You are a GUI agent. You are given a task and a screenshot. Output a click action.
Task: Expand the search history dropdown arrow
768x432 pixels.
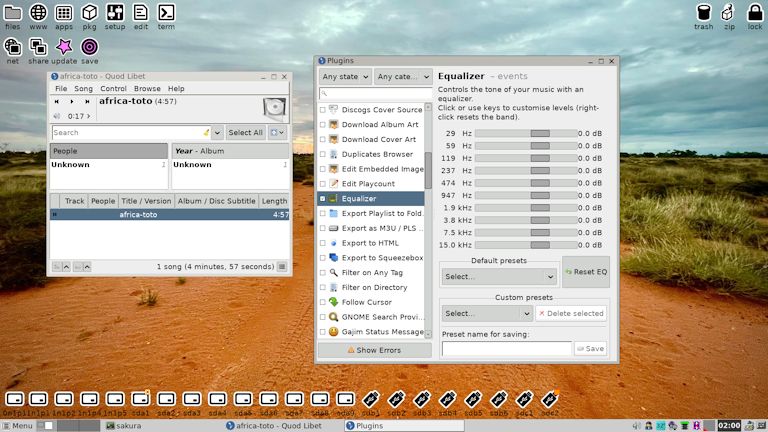pyautogui.click(x=217, y=132)
